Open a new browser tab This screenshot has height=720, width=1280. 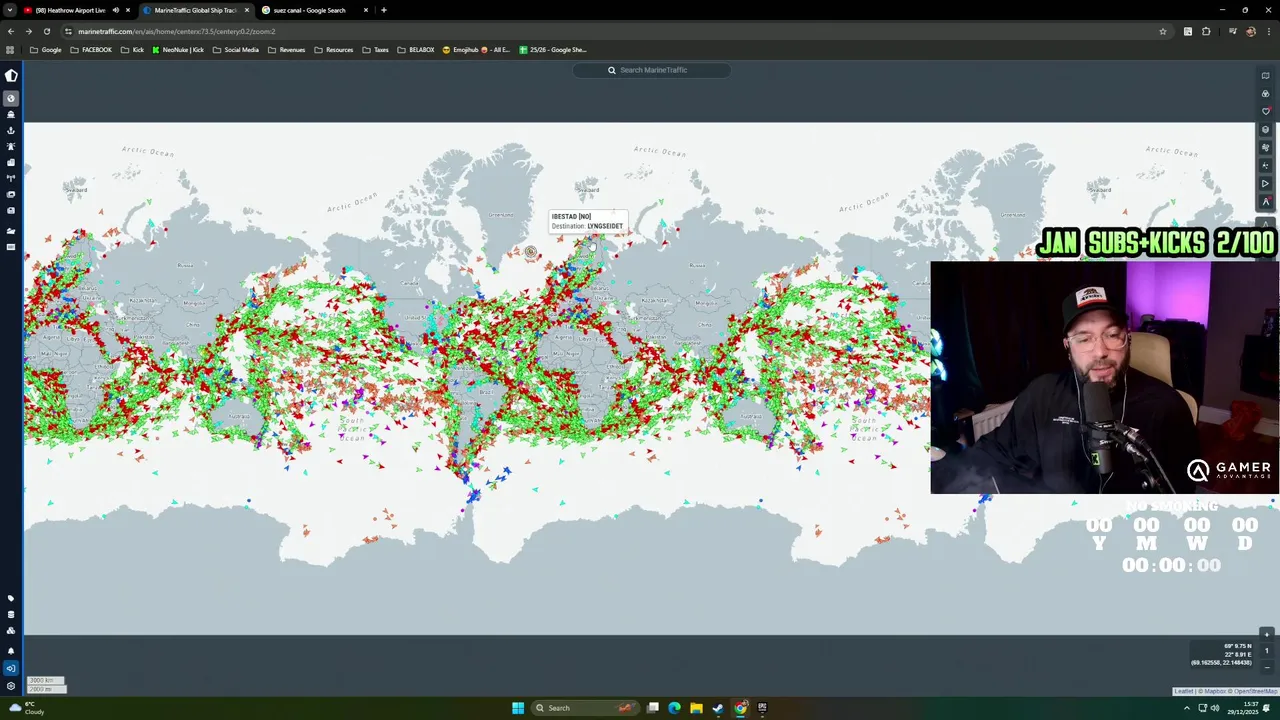(x=384, y=10)
